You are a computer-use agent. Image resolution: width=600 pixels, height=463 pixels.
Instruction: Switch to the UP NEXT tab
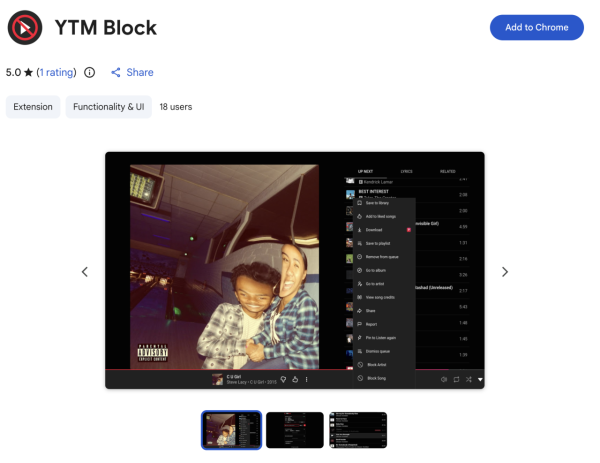(365, 171)
